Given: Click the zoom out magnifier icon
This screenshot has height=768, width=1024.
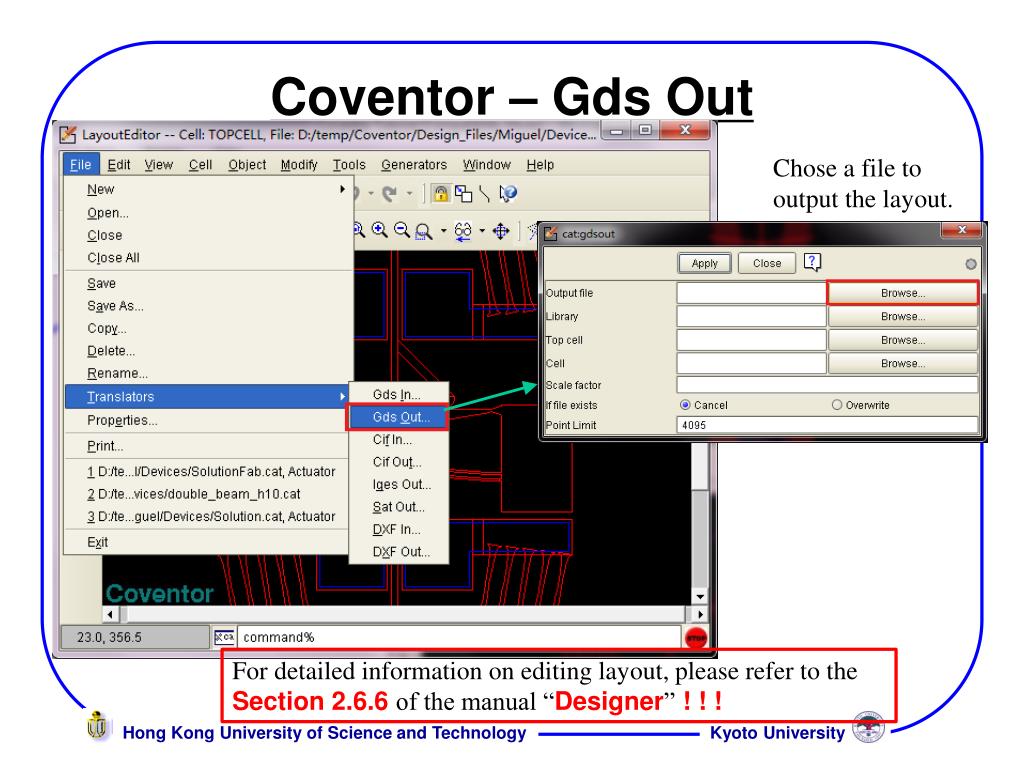Looking at the screenshot, I should [x=402, y=230].
